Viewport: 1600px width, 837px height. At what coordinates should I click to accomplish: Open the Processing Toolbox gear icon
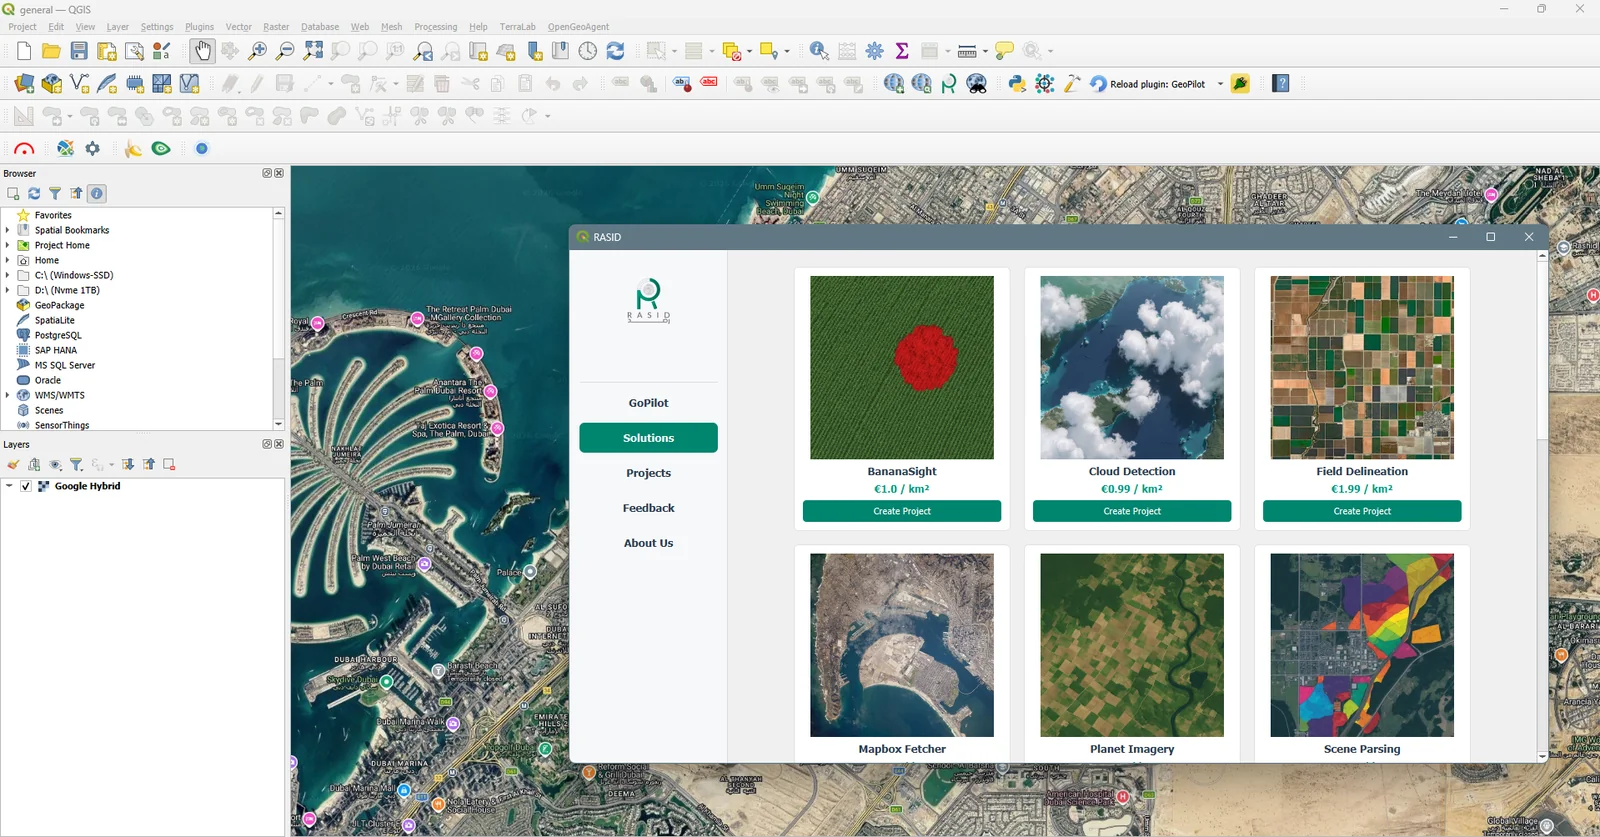coord(875,51)
